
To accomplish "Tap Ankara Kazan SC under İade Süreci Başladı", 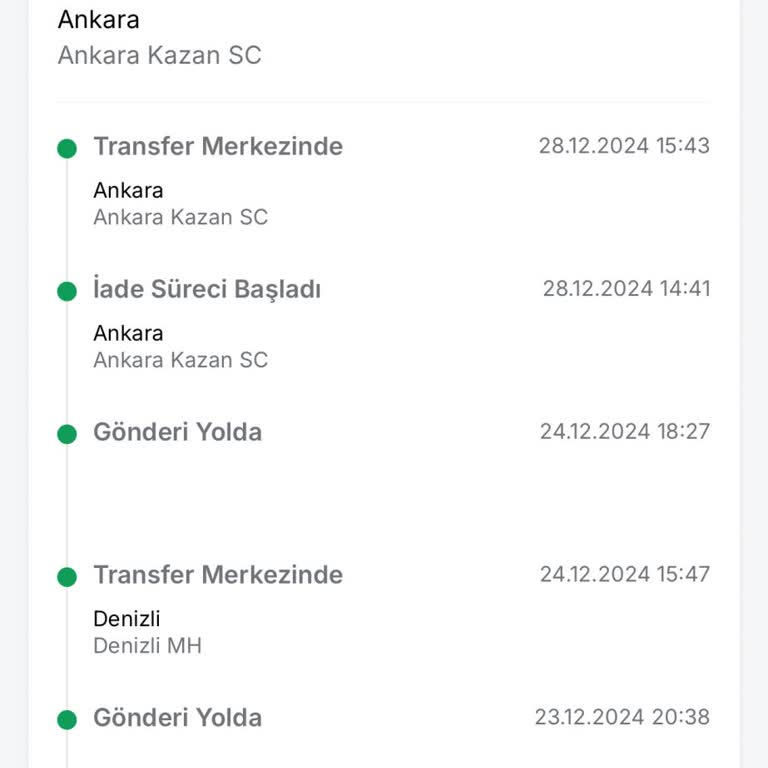I will (180, 360).
